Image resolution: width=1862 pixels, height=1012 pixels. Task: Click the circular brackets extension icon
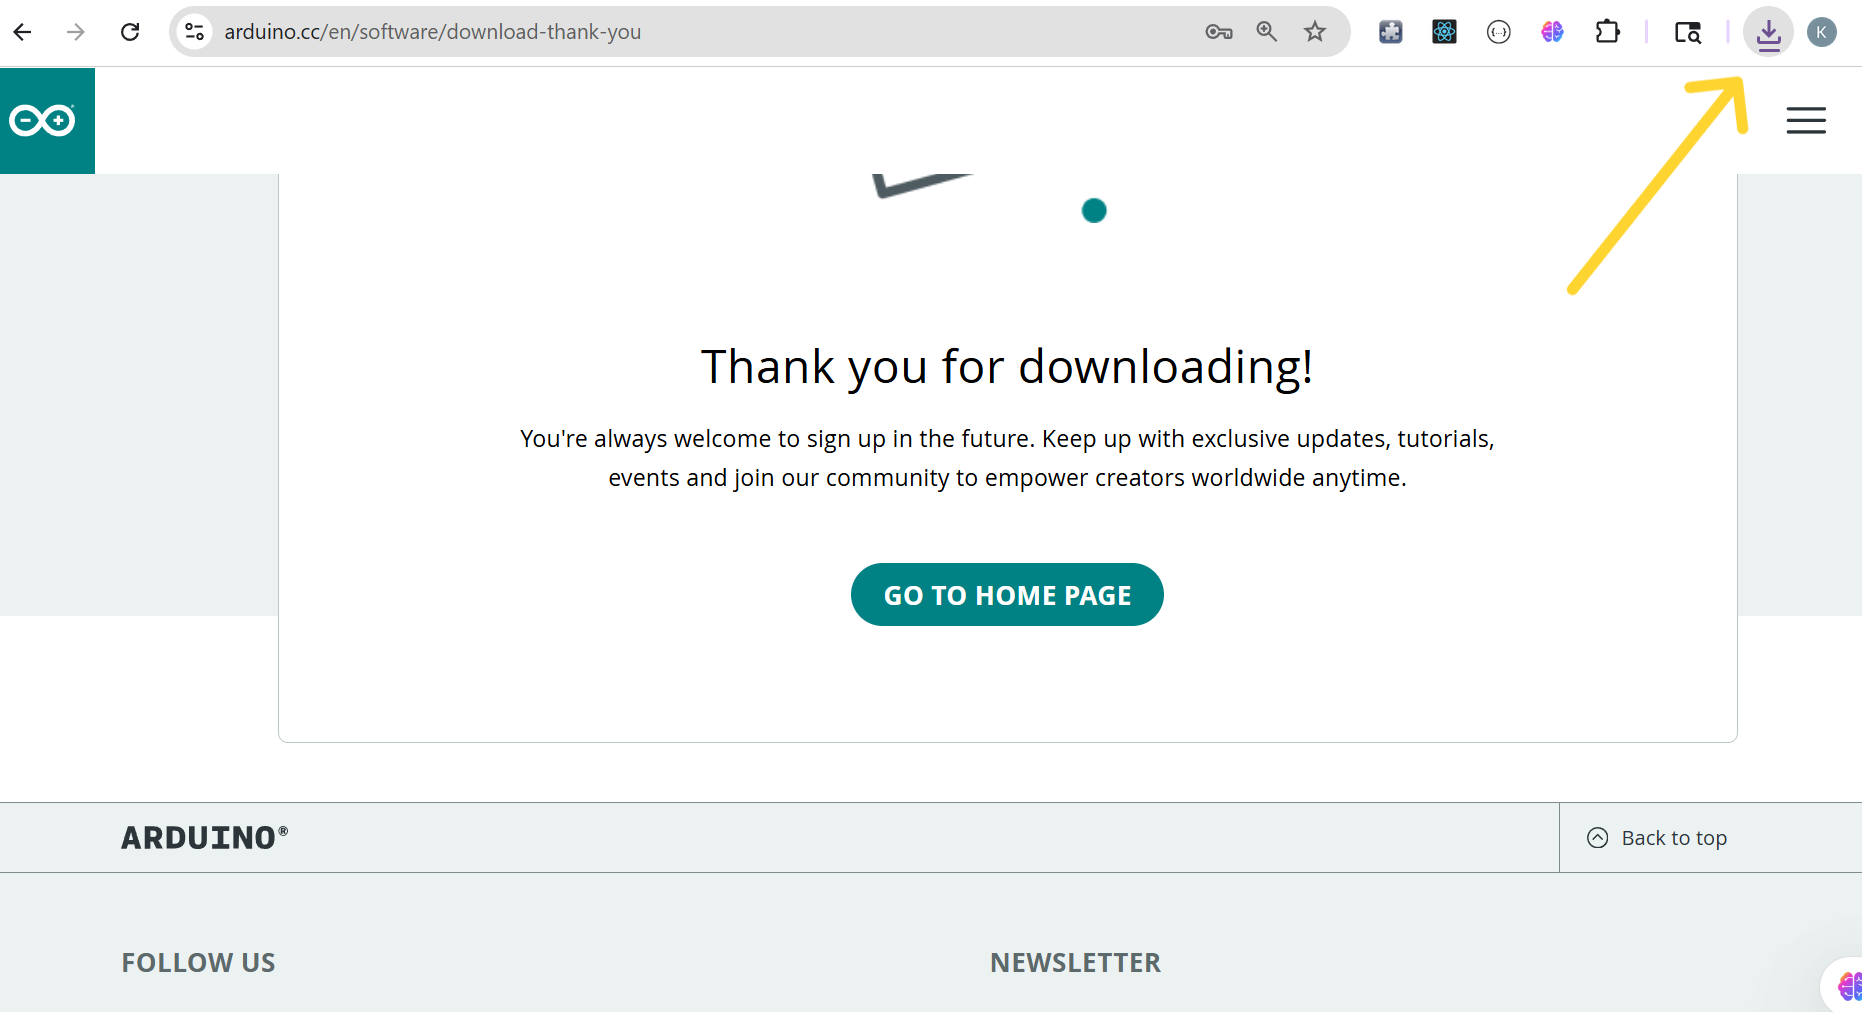(x=1499, y=32)
